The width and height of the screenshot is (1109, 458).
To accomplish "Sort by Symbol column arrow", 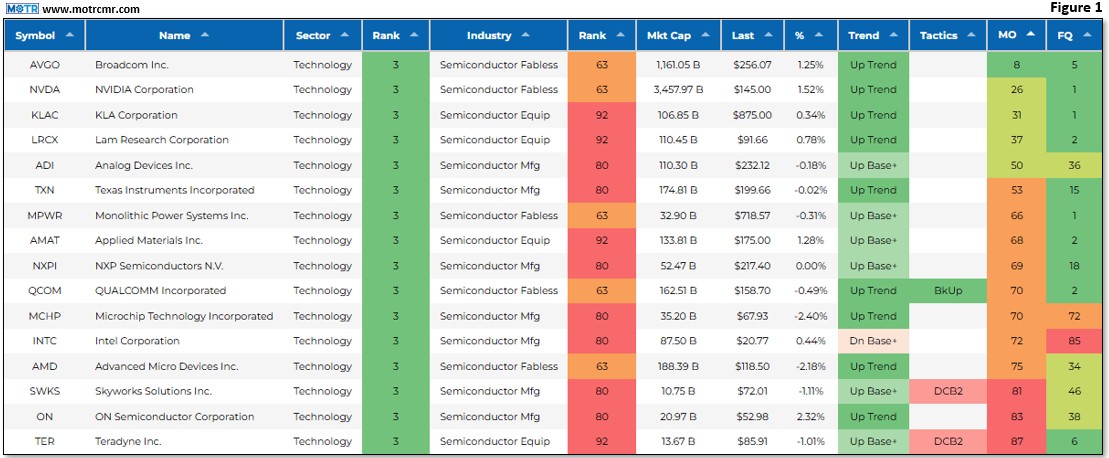I will point(69,35).
